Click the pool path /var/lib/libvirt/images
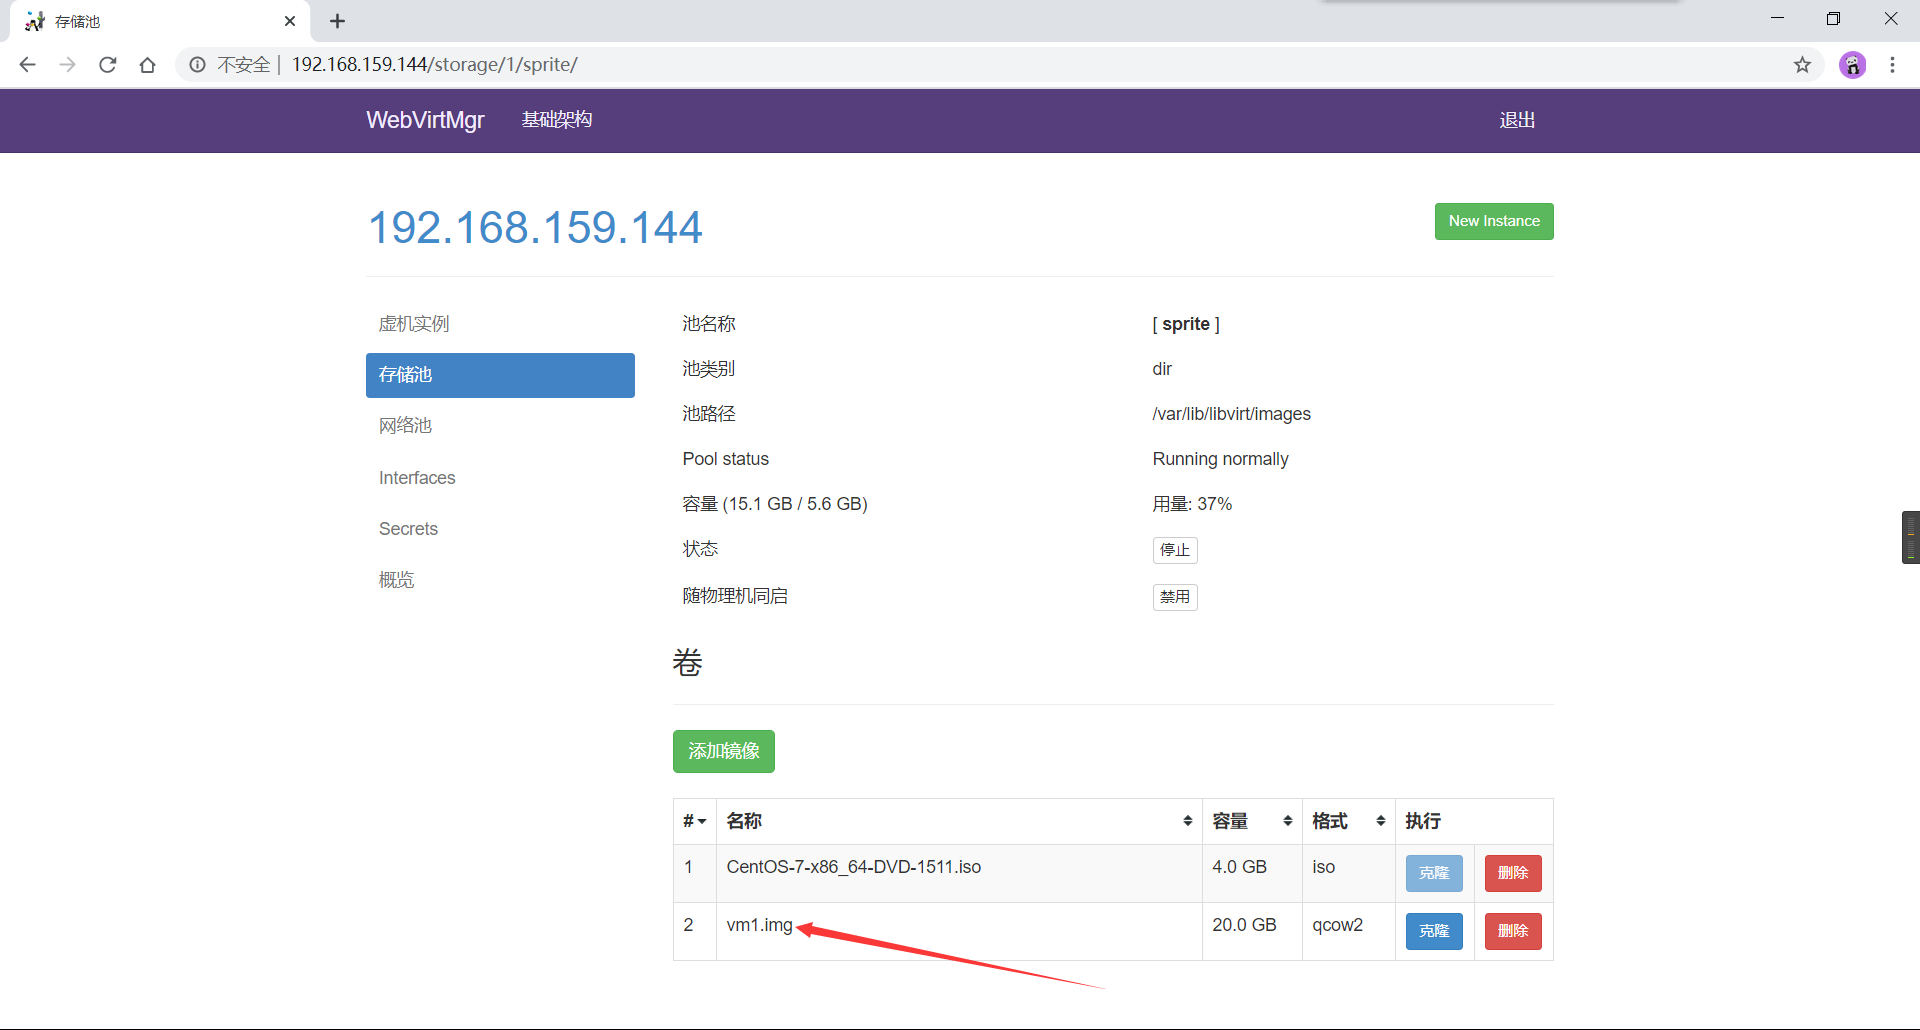This screenshot has height=1030, width=1920. (x=1231, y=414)
